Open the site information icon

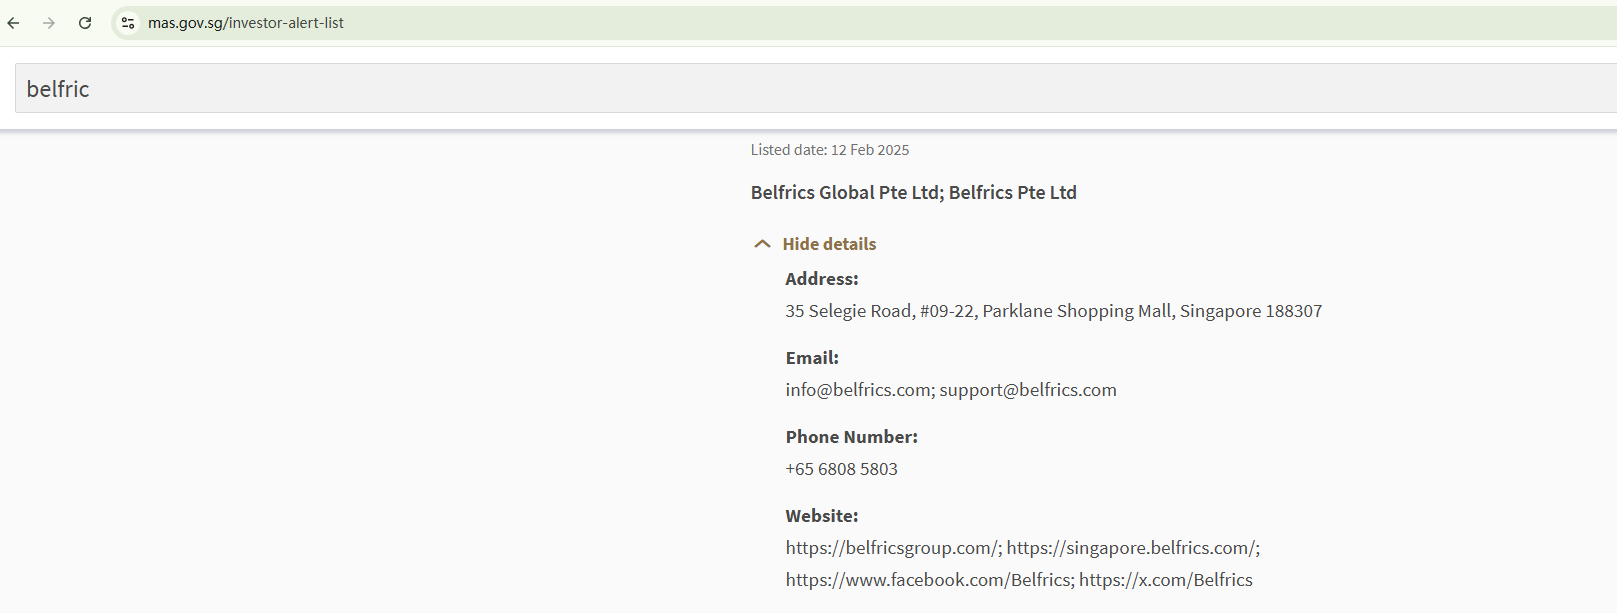[x=128, y=23]
